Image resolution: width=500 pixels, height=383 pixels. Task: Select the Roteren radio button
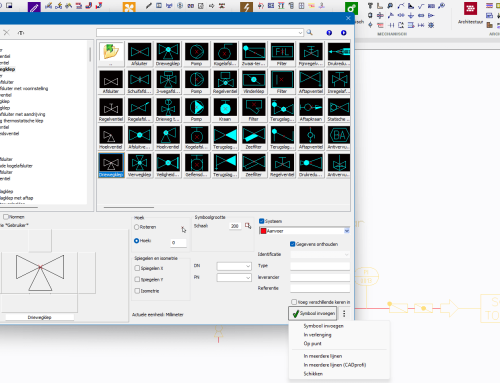tap(136, 227)
